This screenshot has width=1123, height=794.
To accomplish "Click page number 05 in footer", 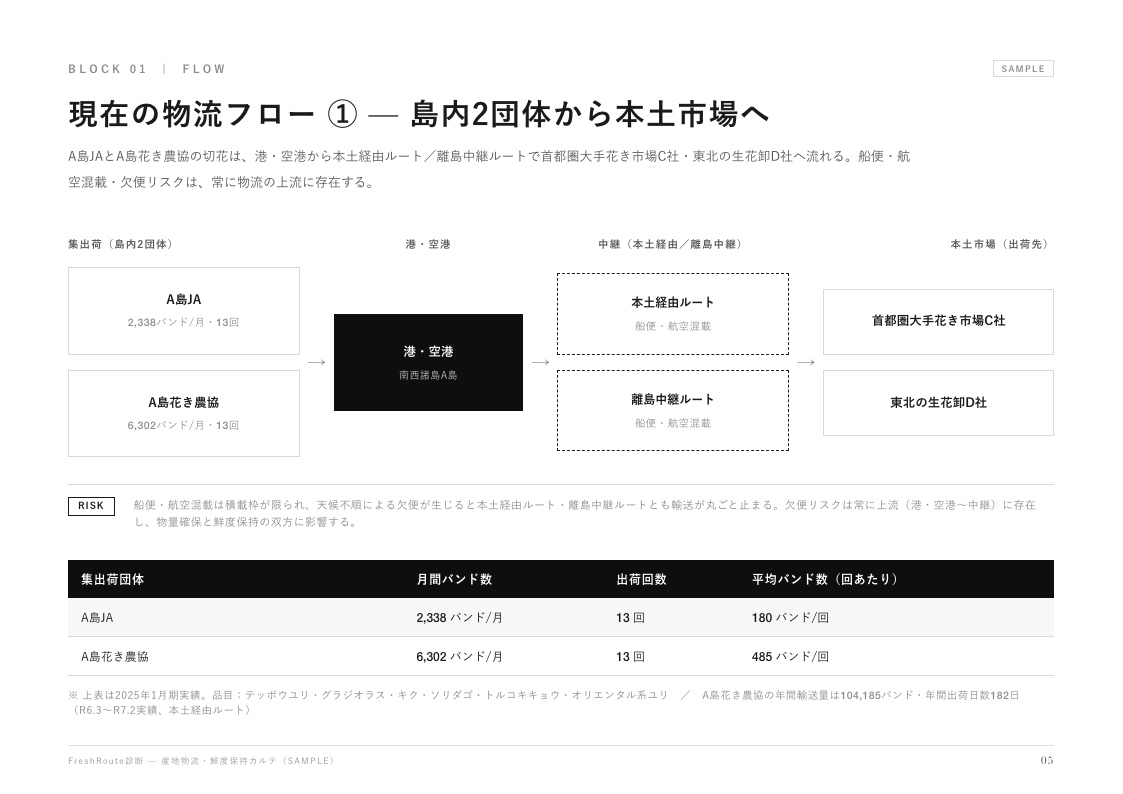I will [1046, 760].
